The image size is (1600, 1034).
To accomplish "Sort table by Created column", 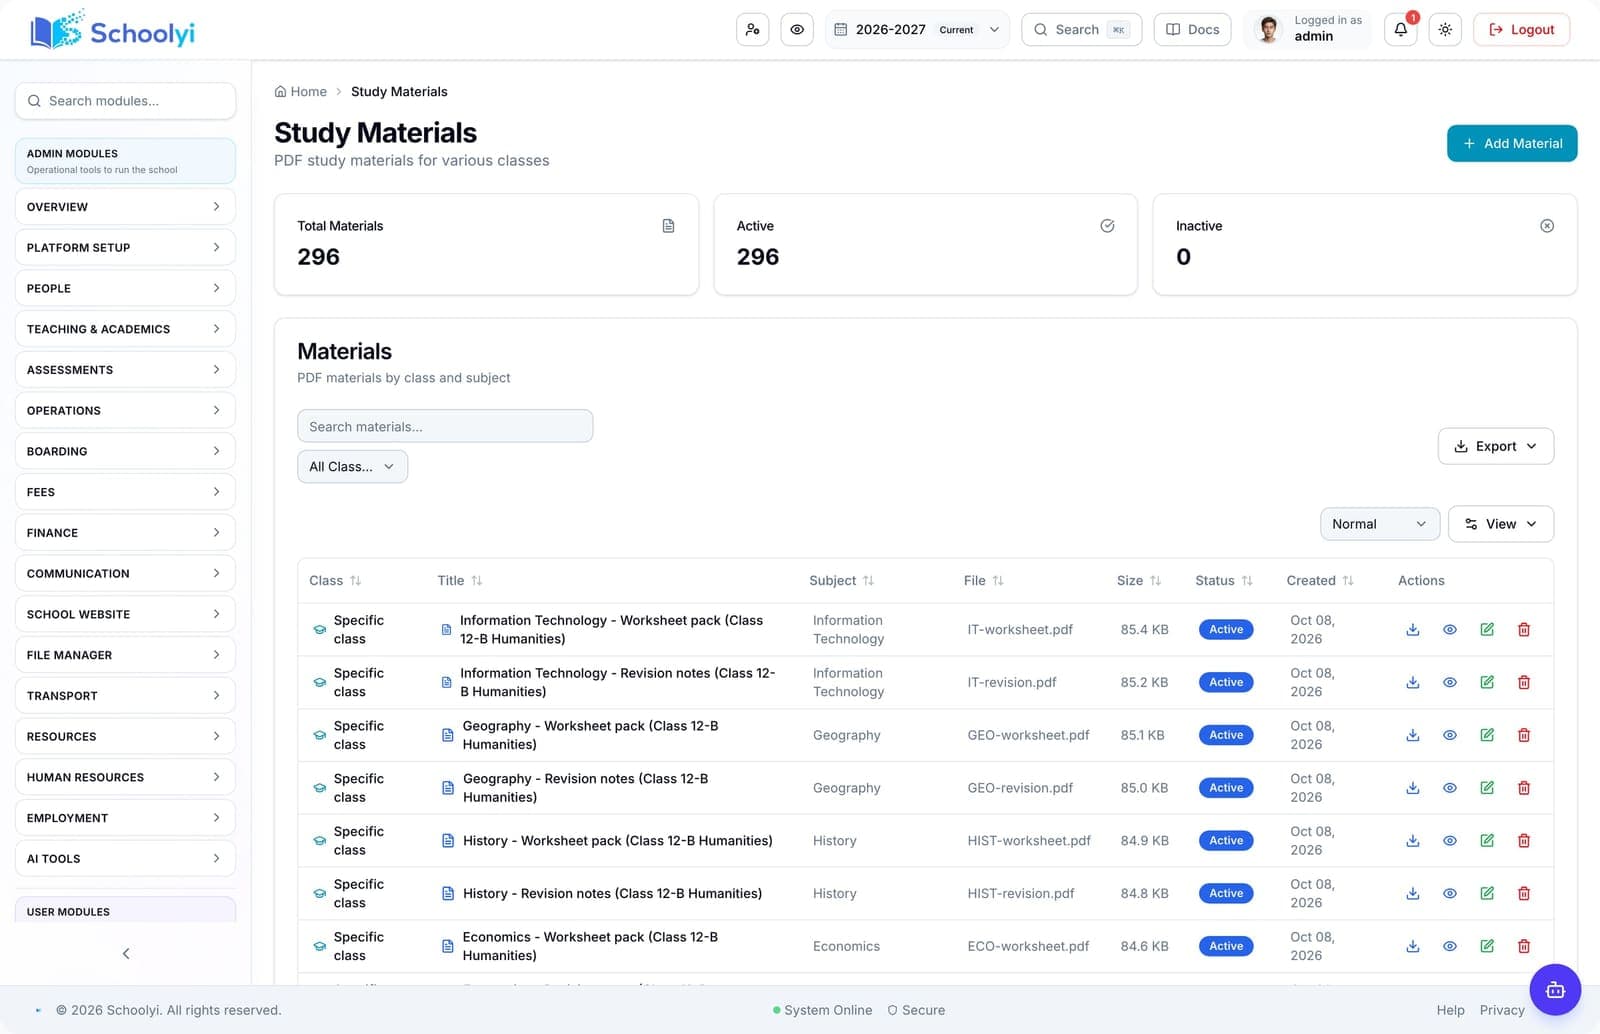I will (x=1320, y=581).
